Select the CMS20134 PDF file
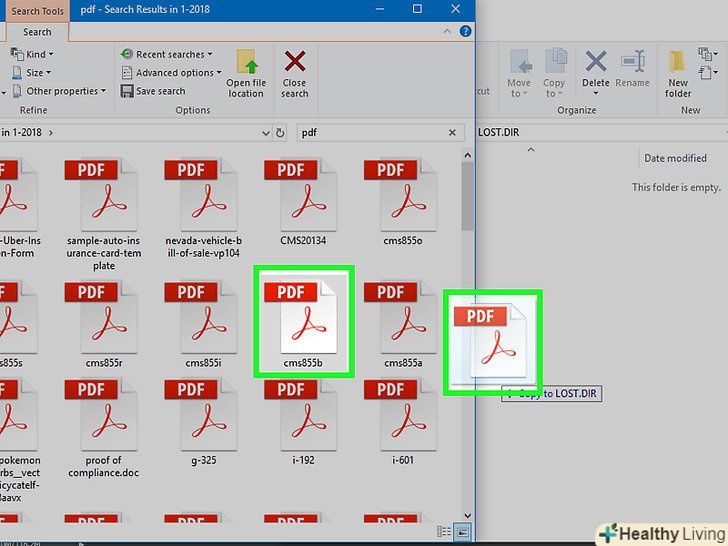This screenshot has height=546, width=728. [x=303, y=203]
